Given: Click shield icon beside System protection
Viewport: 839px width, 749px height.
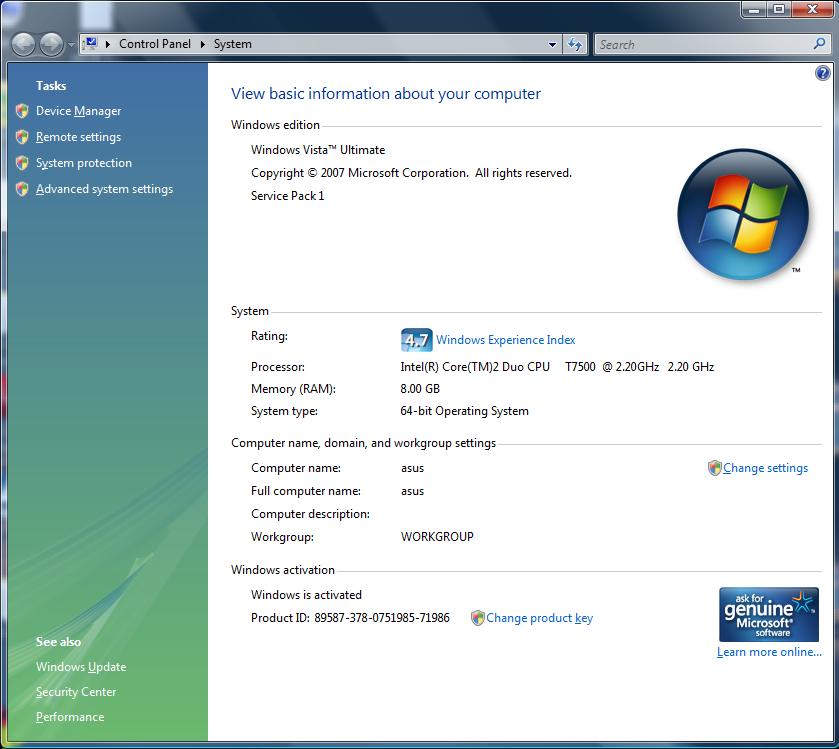Looking at the screenshot, I should (22, 163).
